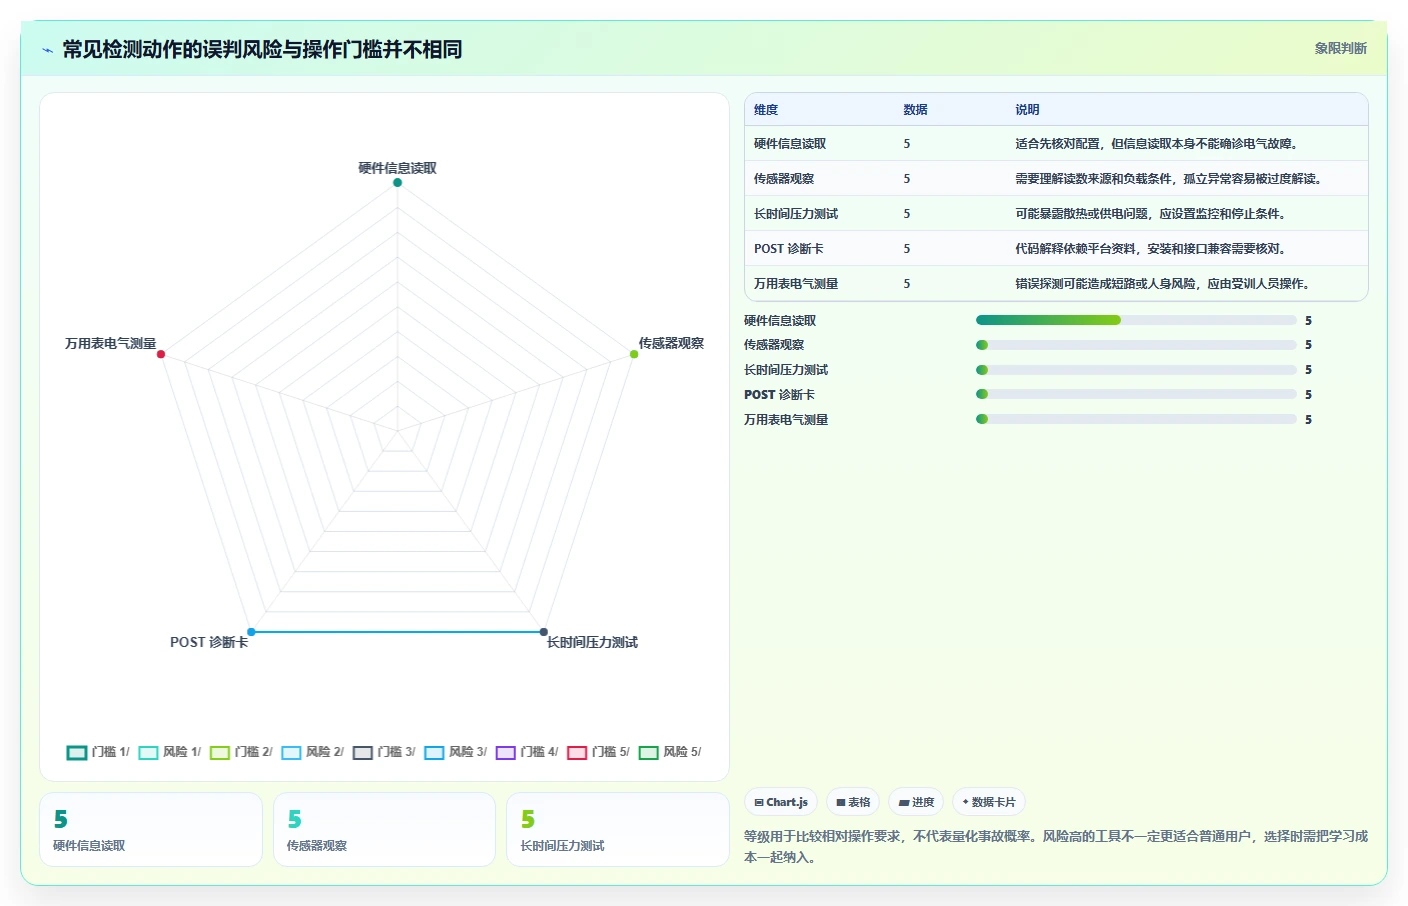
Task: Click the 数据 column header
Action: pyautogui.click(x=915, y=110)
